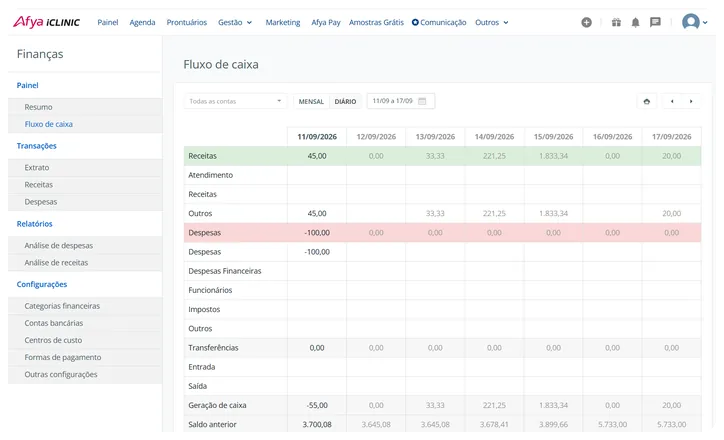Open the Amostras Grátis menu item

[x=376, y=22]
